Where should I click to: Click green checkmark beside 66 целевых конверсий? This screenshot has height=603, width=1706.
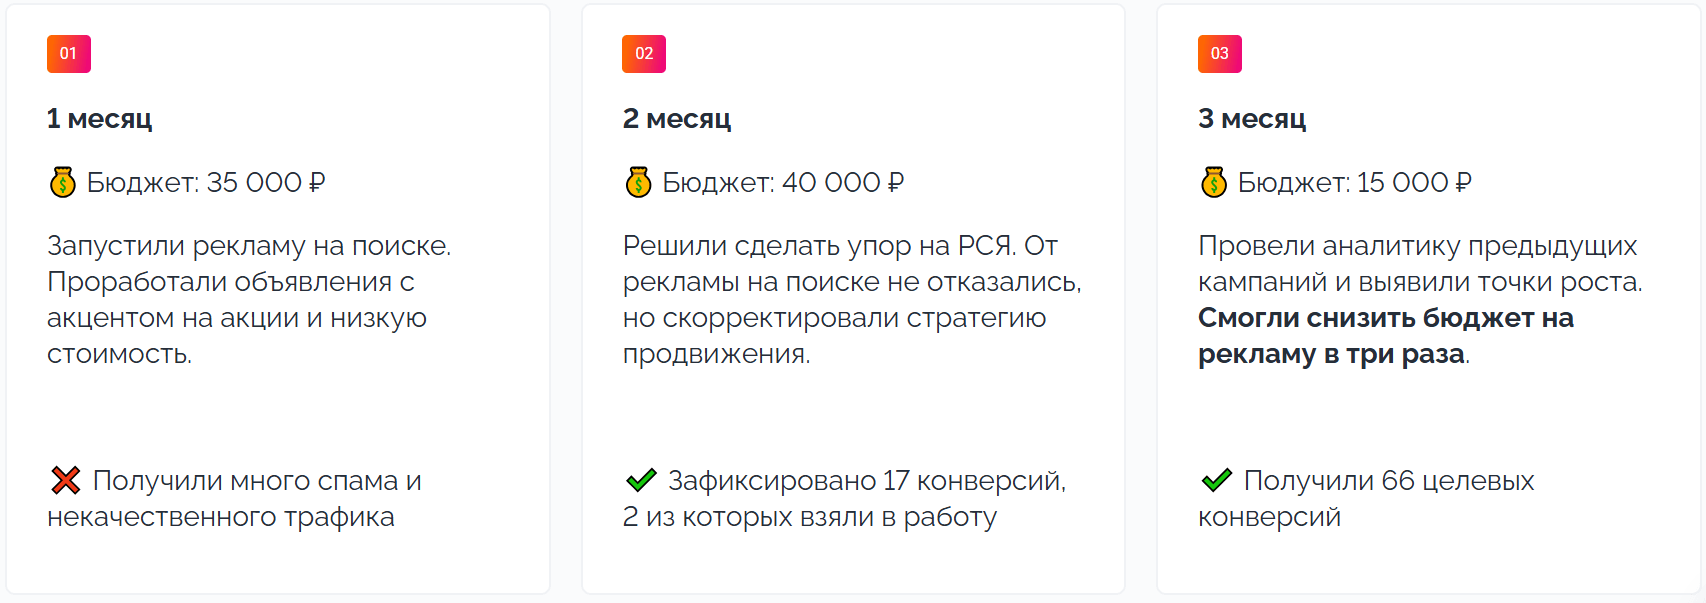1217,481
